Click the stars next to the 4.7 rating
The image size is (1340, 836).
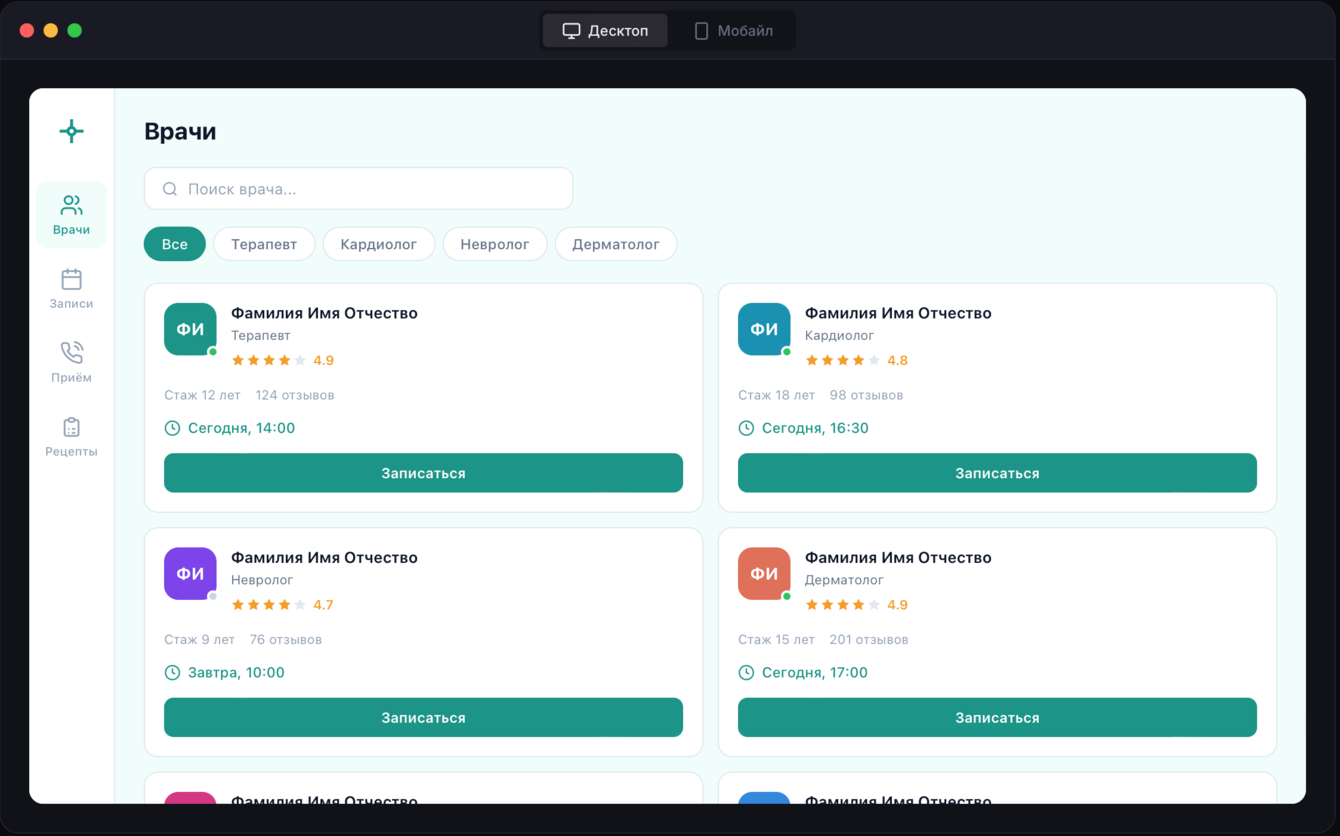tap(269, 605)
